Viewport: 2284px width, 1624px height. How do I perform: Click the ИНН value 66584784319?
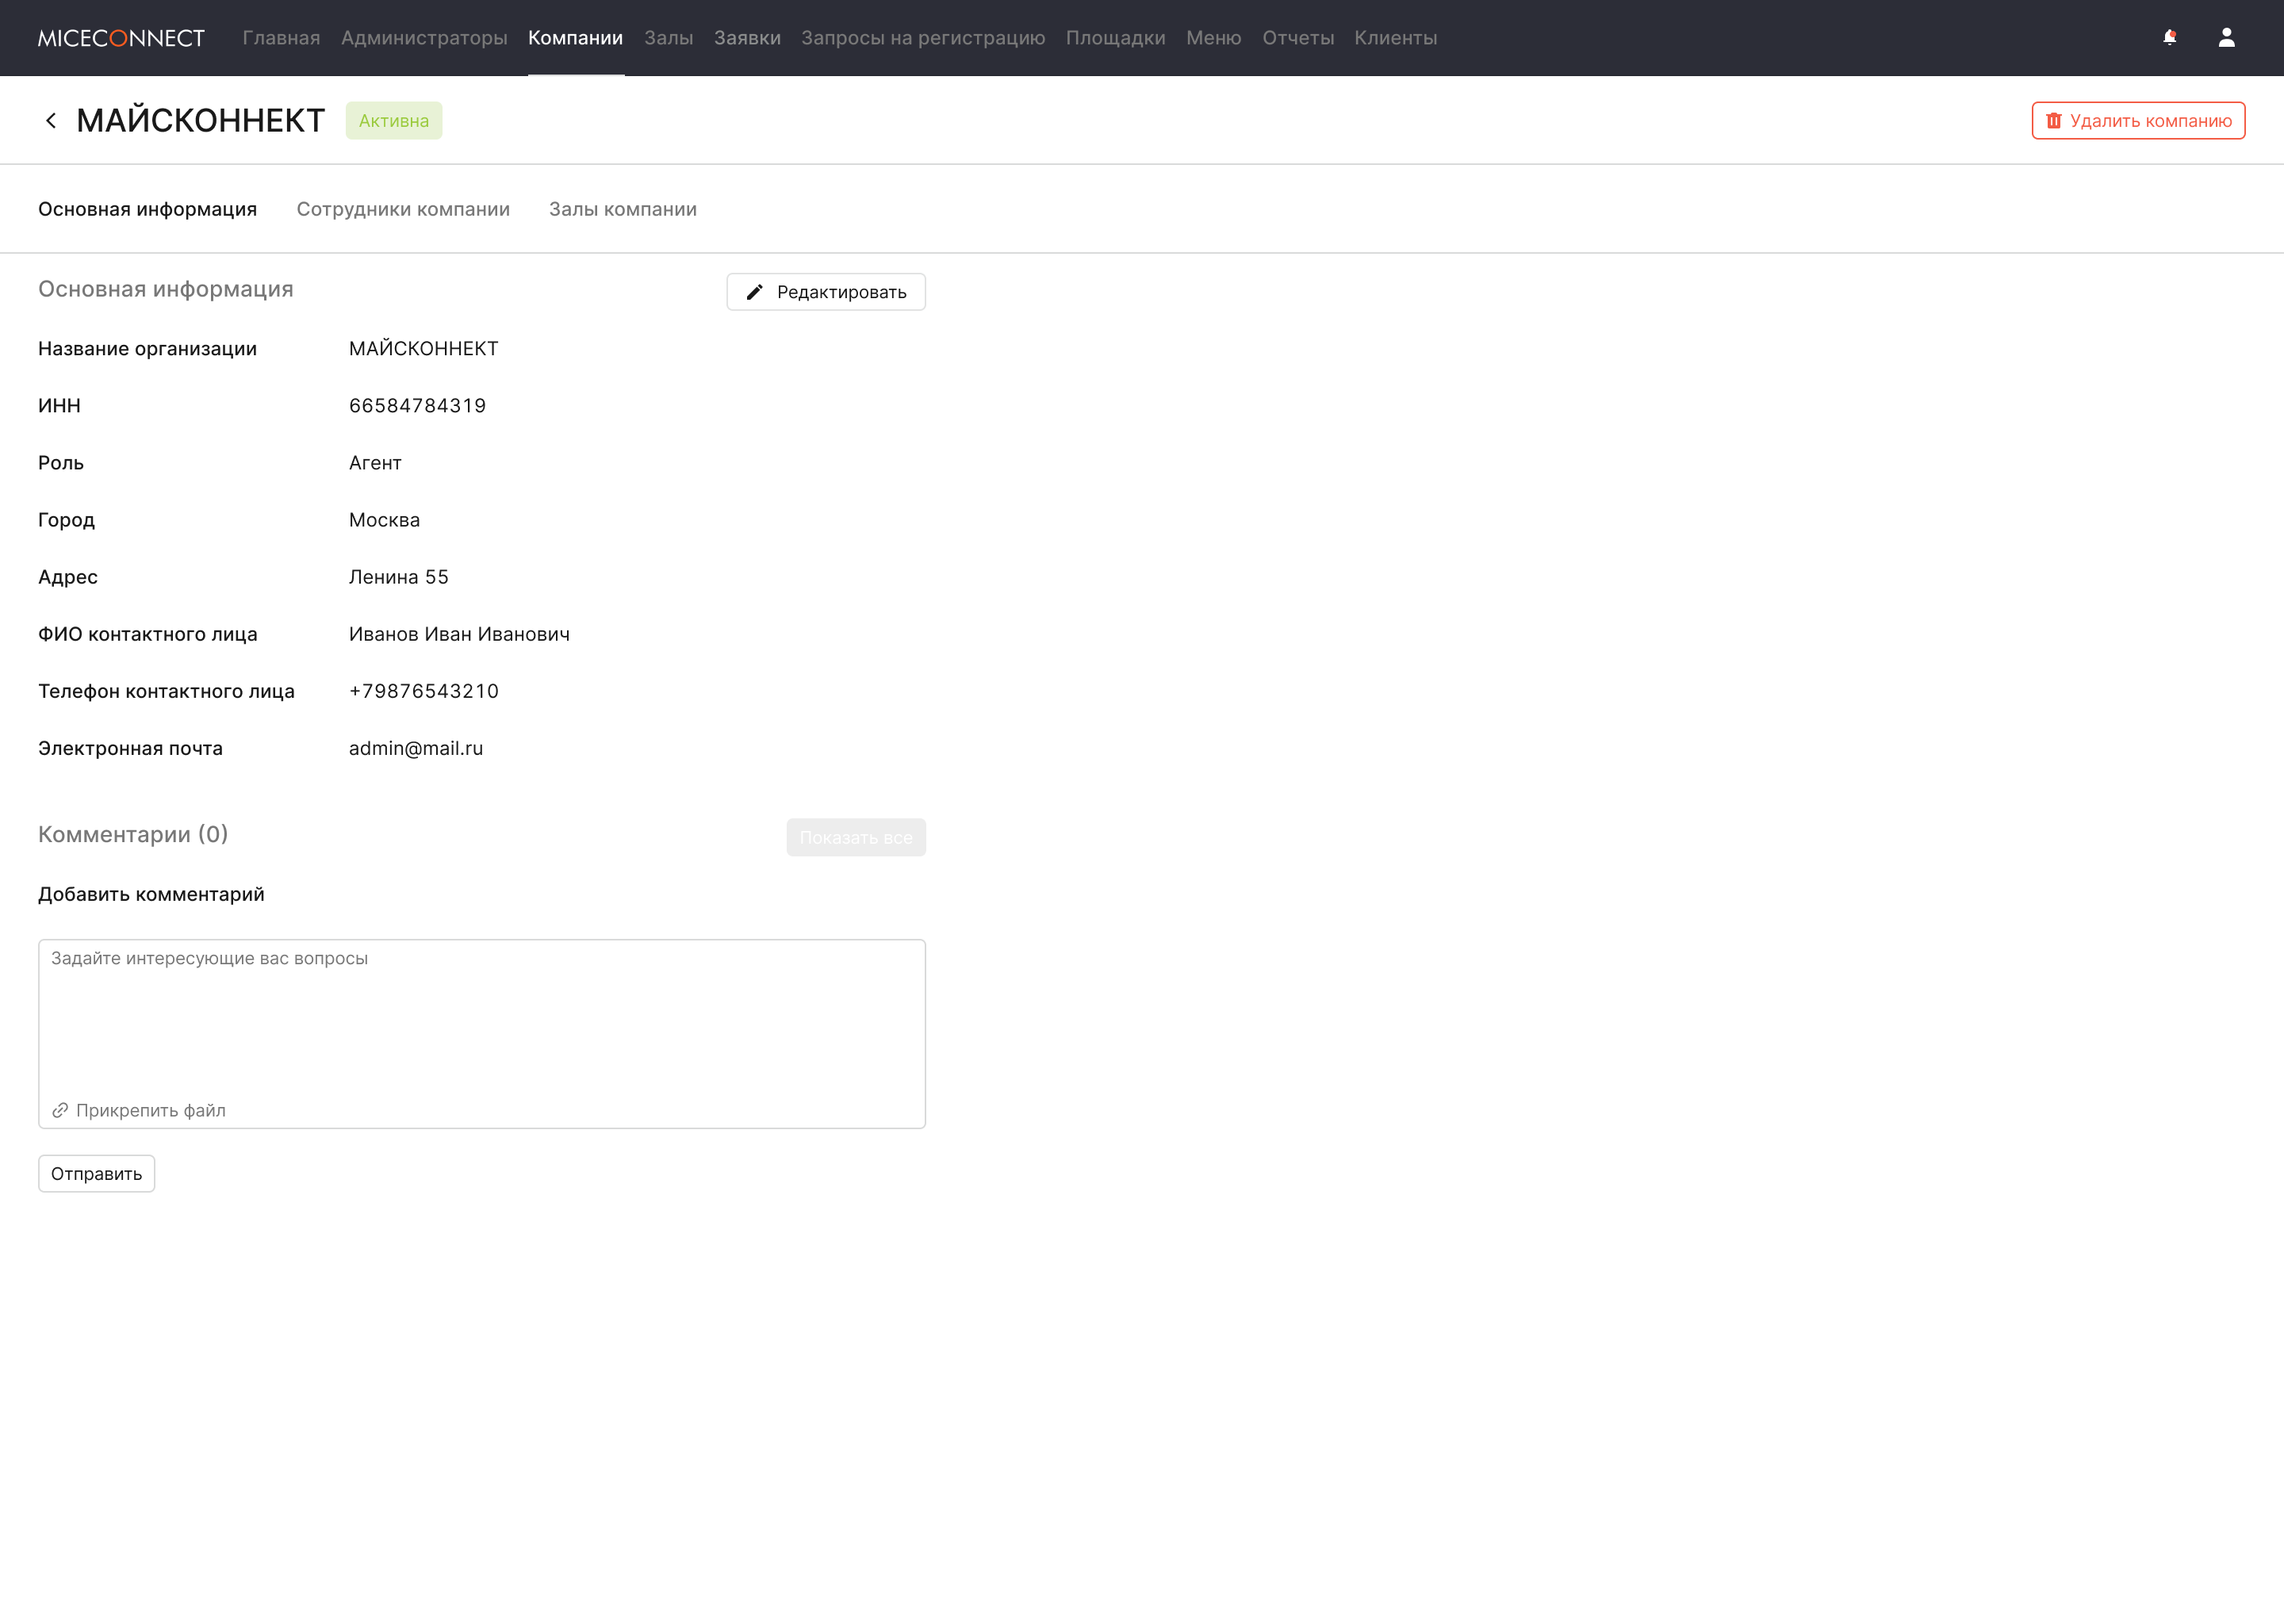[417, 405]
